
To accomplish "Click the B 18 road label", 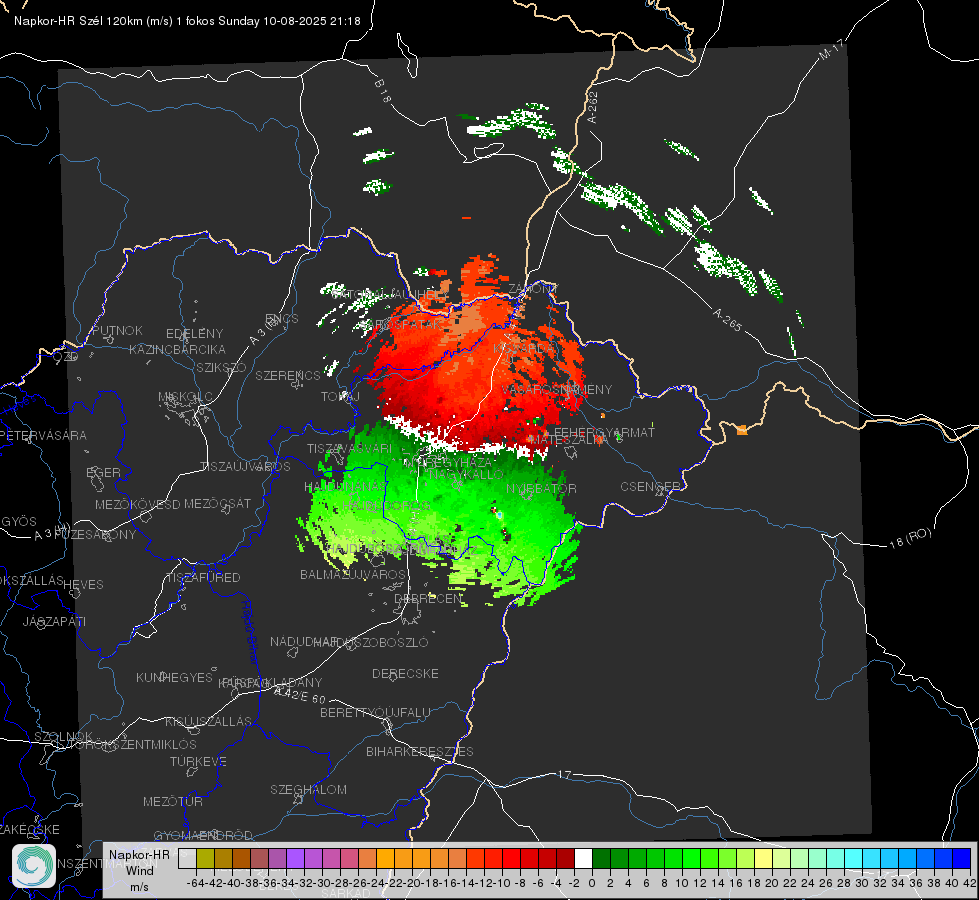I will (x=382, y=91).
